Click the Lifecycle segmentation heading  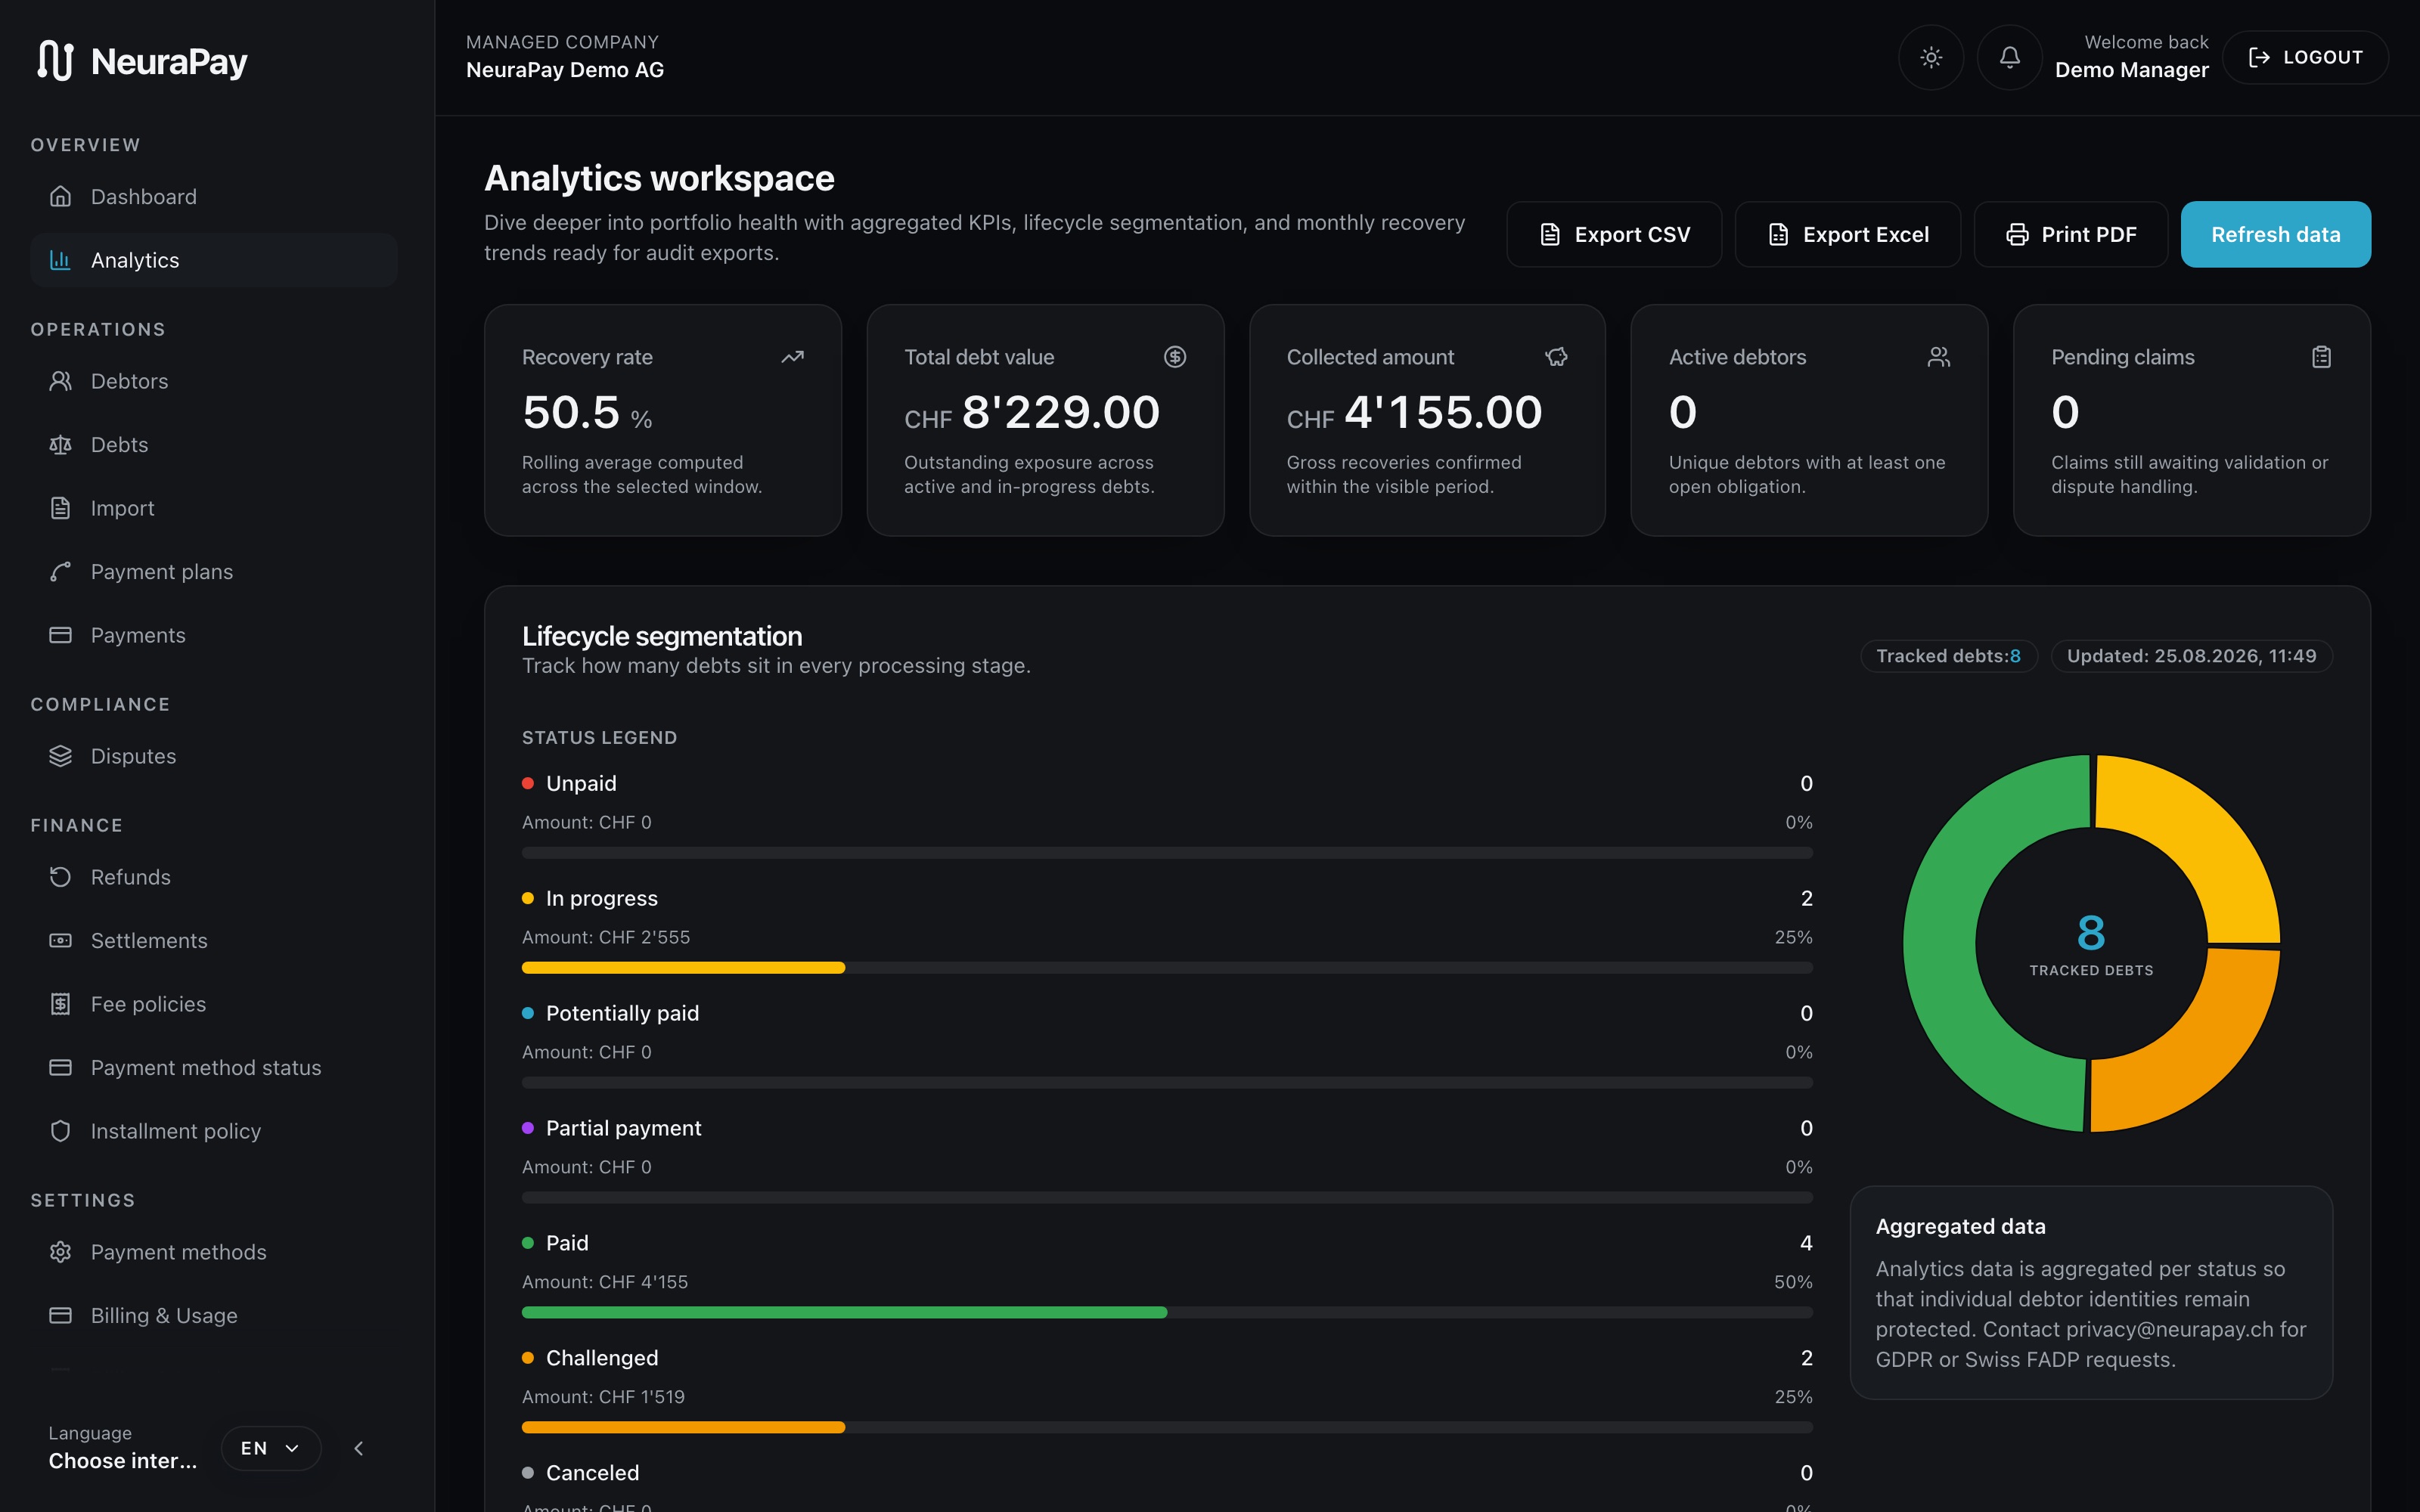coord(662,636)
